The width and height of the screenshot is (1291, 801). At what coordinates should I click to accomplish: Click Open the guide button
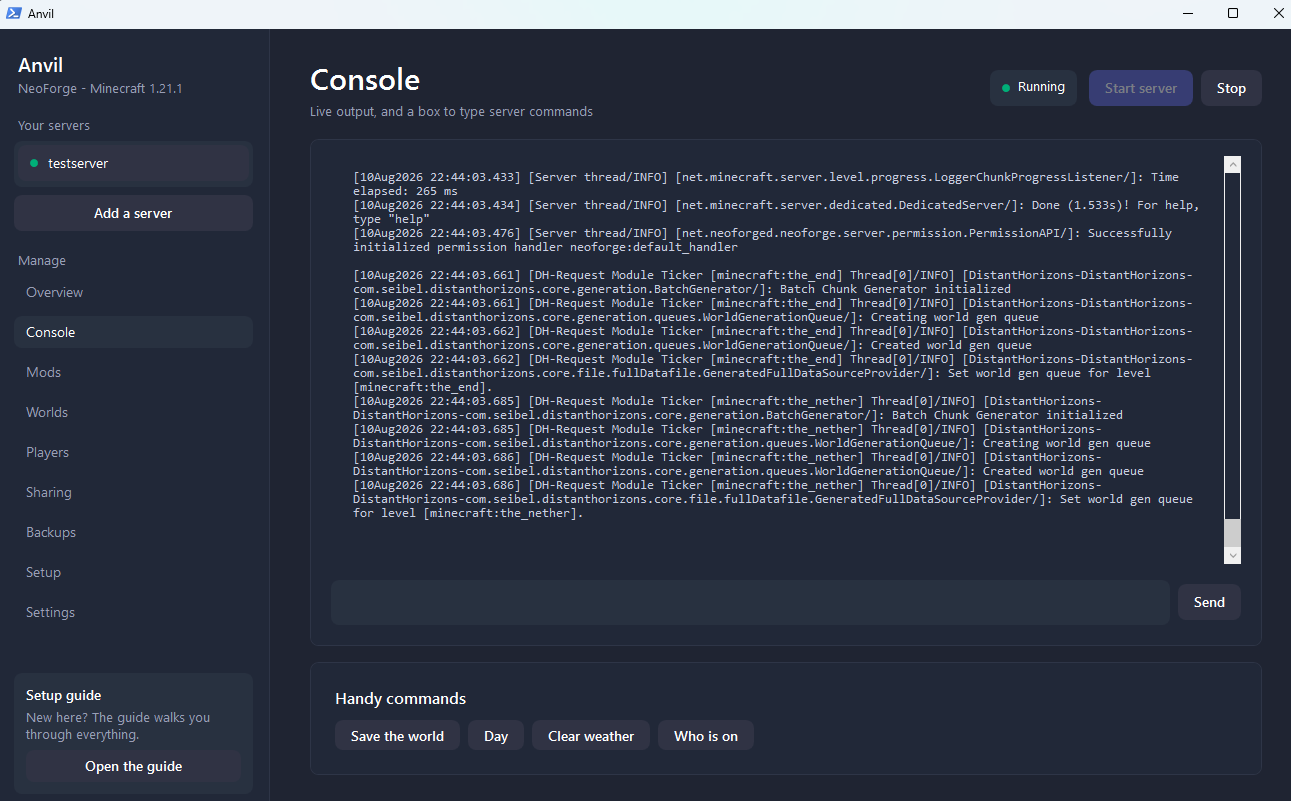133,766
